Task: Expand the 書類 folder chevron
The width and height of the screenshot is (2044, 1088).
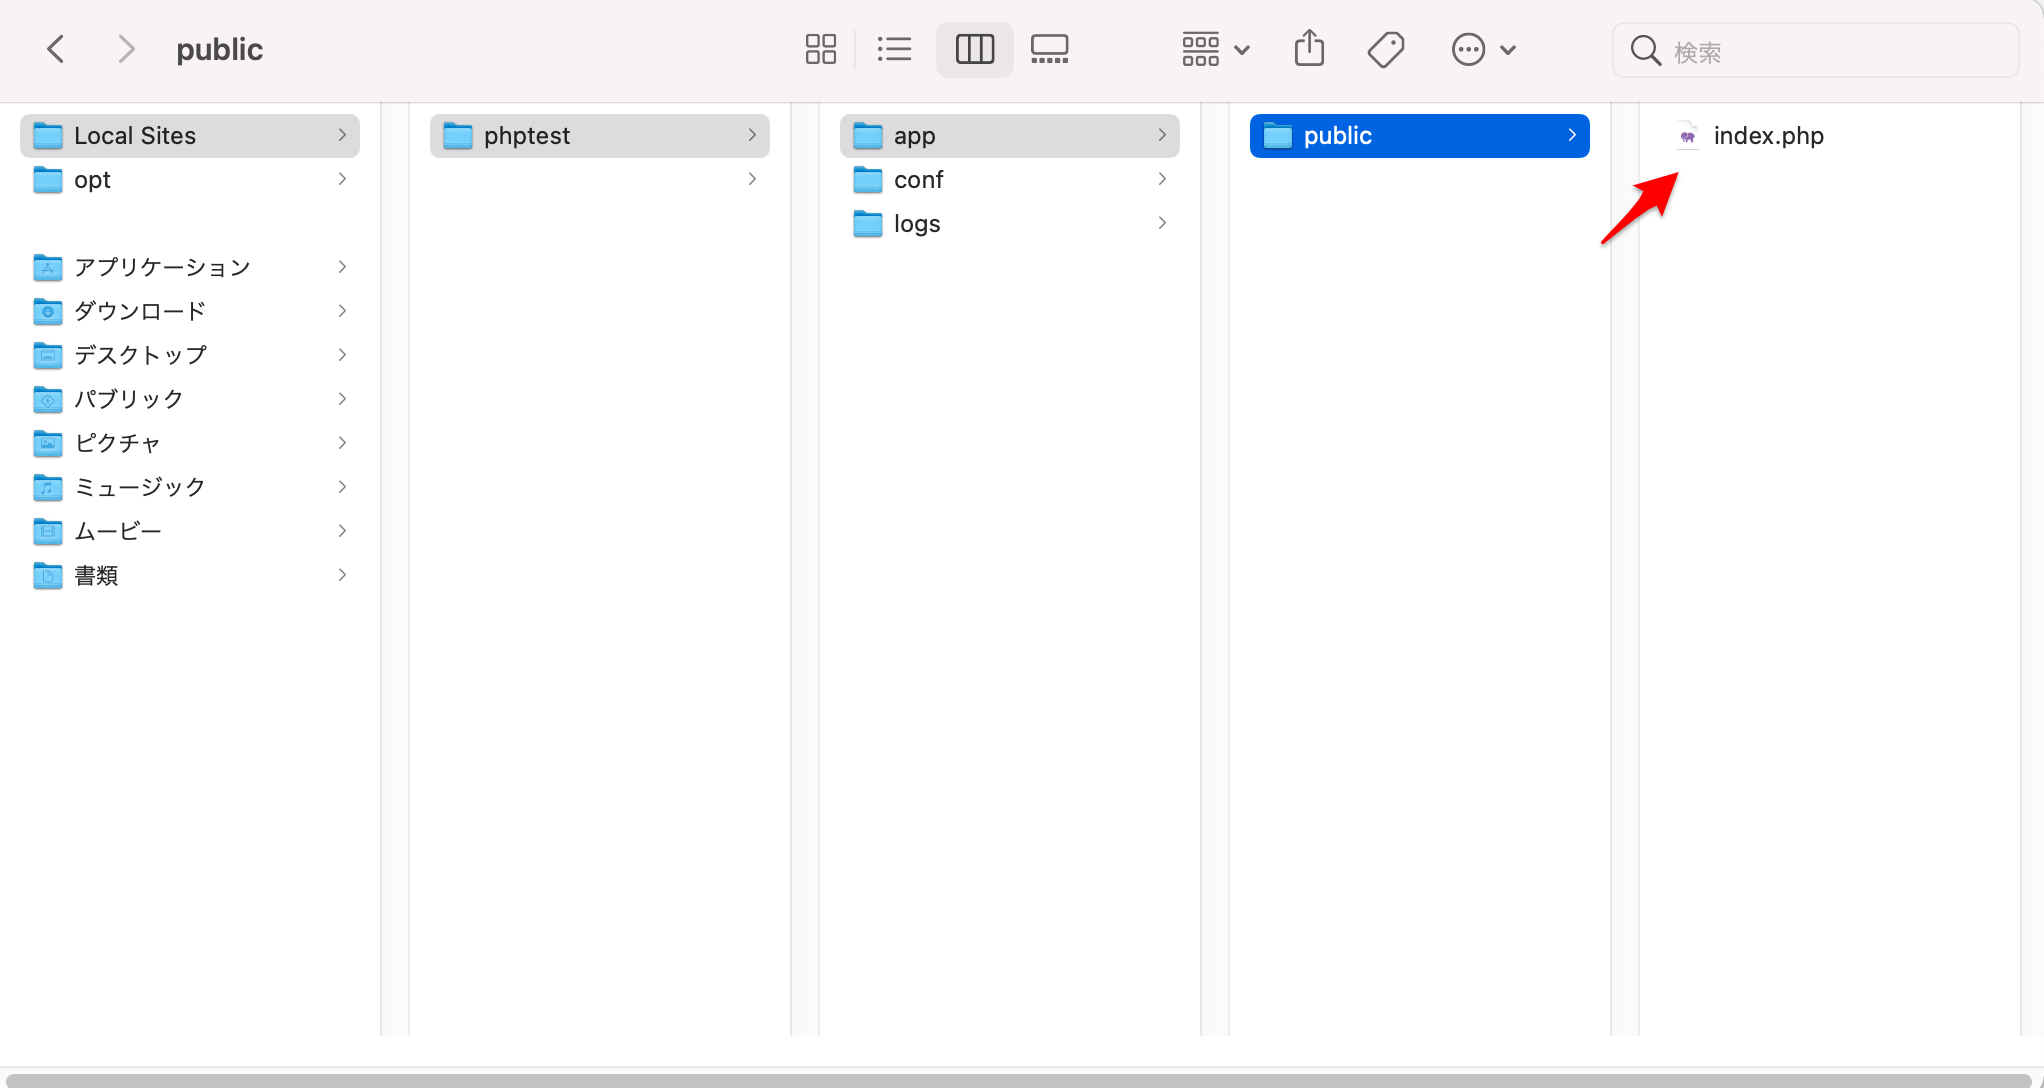Action: pos(342,575)
